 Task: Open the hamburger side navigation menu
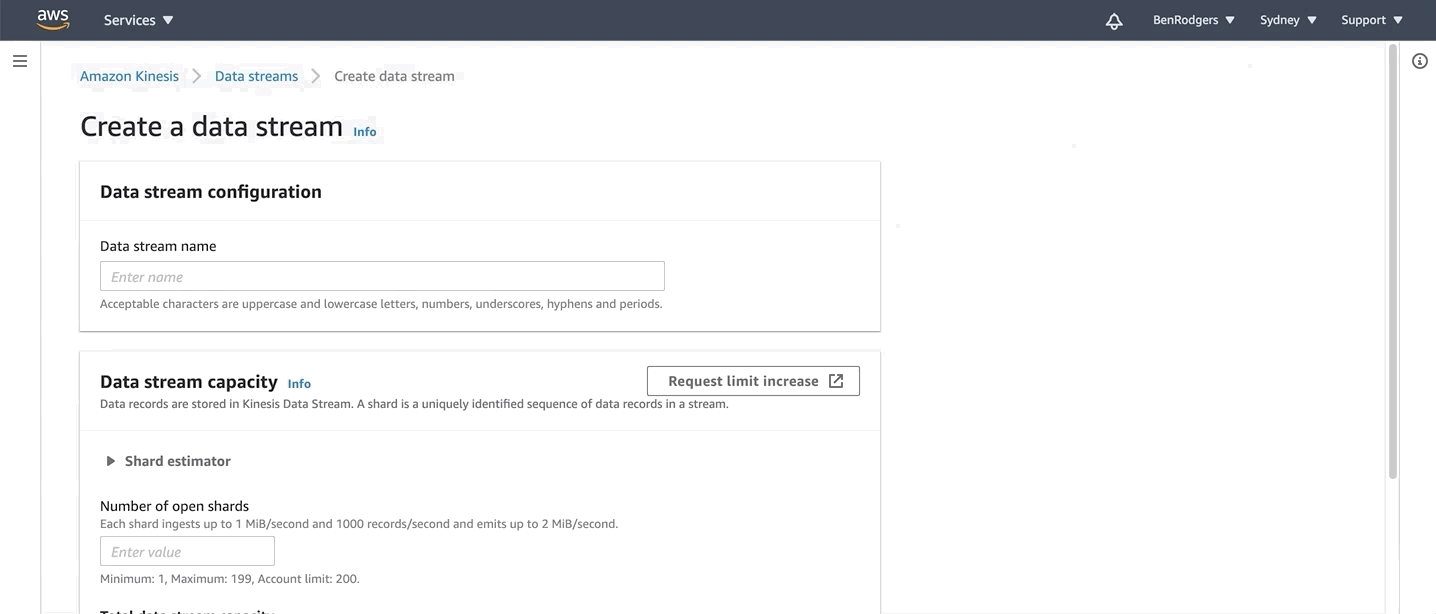click(20, 61)
